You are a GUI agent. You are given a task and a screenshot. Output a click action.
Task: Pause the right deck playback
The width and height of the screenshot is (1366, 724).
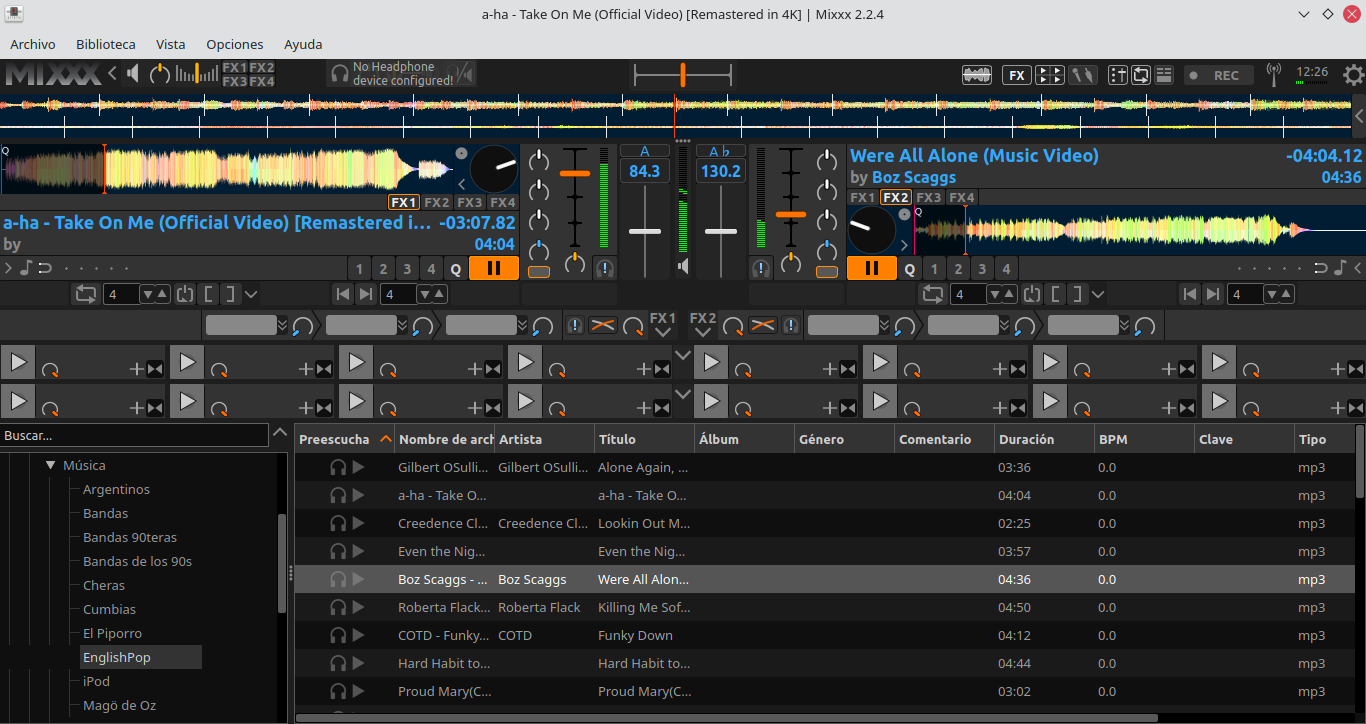coord(872,268)
